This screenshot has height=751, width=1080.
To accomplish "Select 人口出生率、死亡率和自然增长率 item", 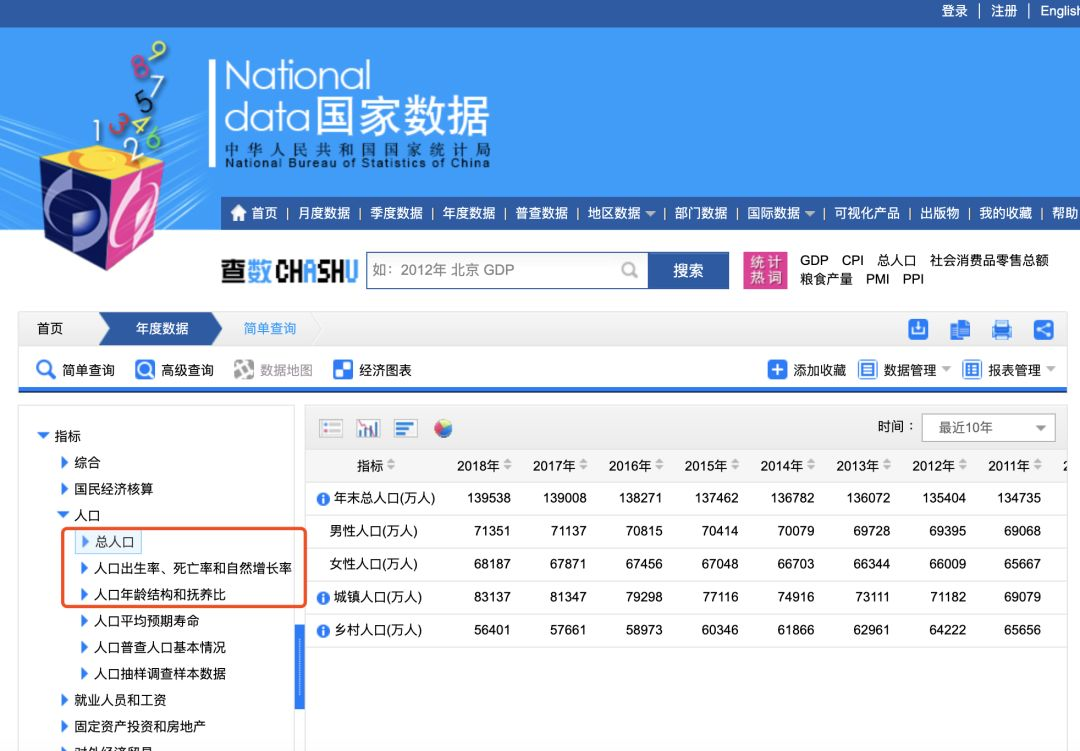I will (x=193, y=568).
